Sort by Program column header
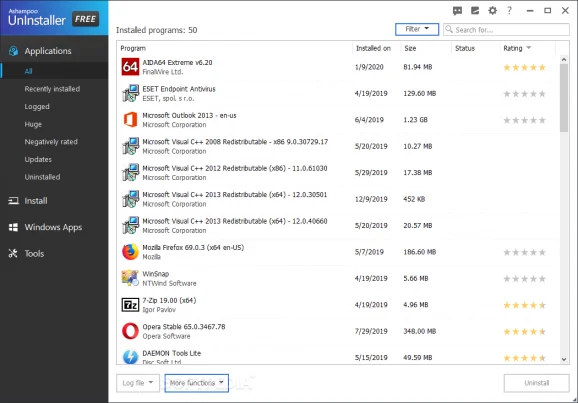Viewport: 578px width, 403px height. pyautogui.click(x=133, y=48)
